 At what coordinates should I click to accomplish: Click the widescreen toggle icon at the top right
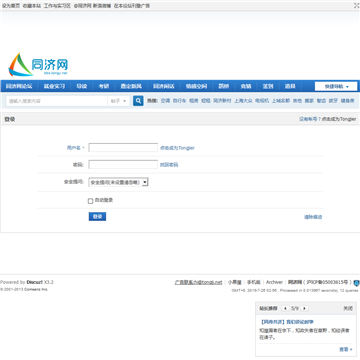[356, 5]
